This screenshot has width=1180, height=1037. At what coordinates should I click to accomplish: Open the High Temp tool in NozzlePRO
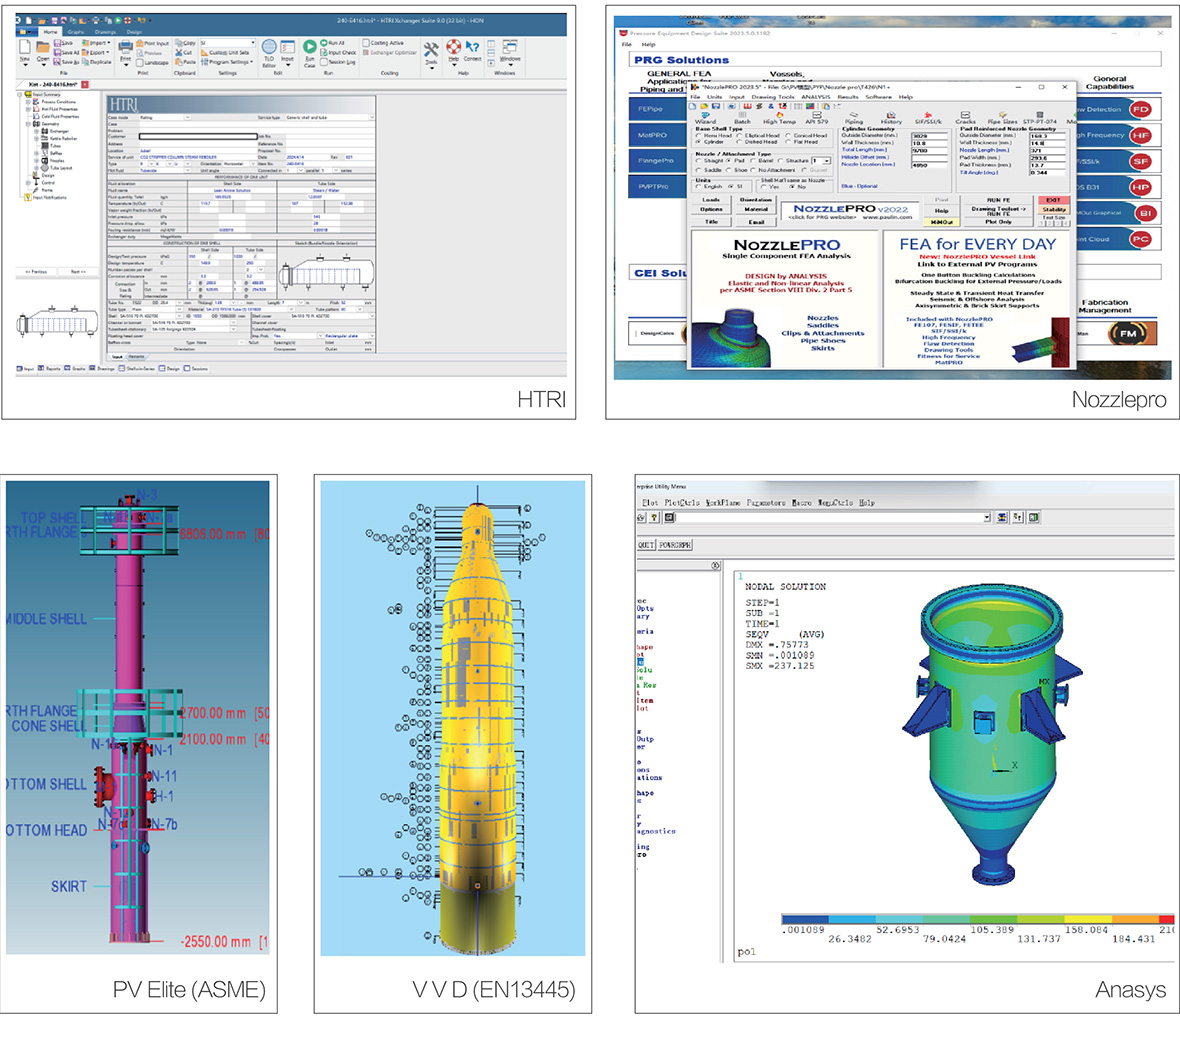click(779, 117)
